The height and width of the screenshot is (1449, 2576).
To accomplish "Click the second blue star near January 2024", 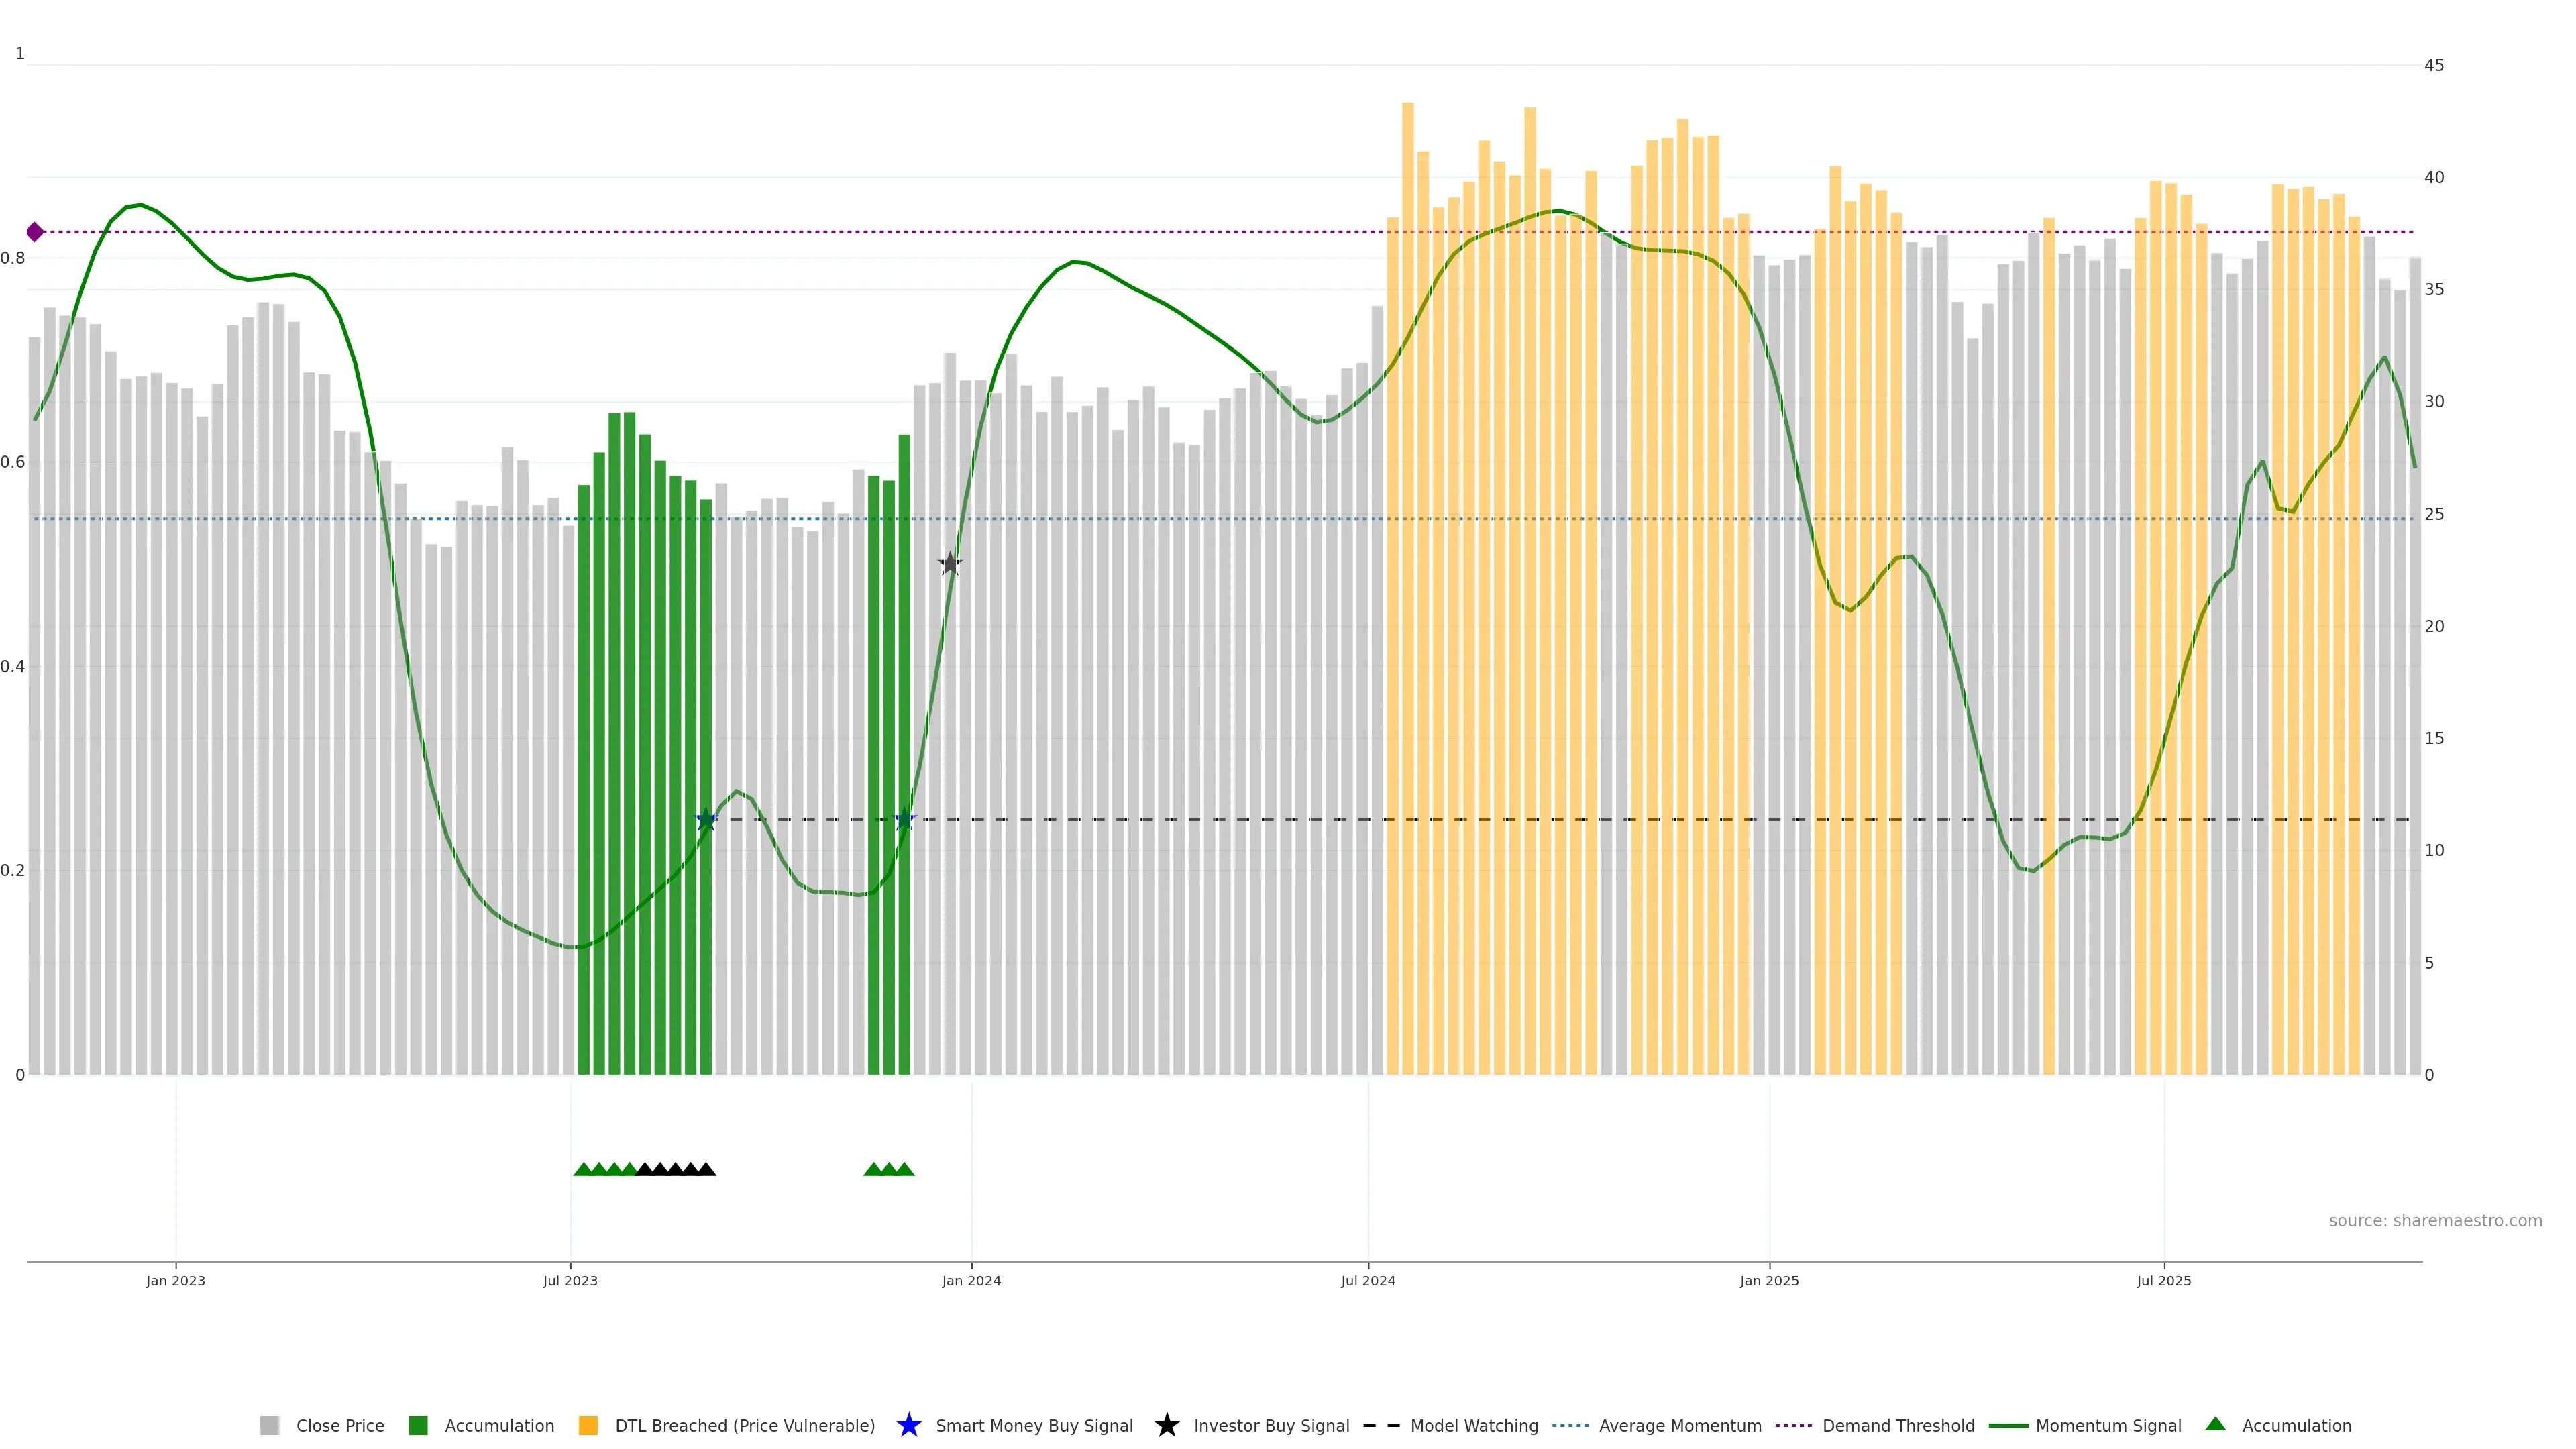I will click(x=905, y=819).
